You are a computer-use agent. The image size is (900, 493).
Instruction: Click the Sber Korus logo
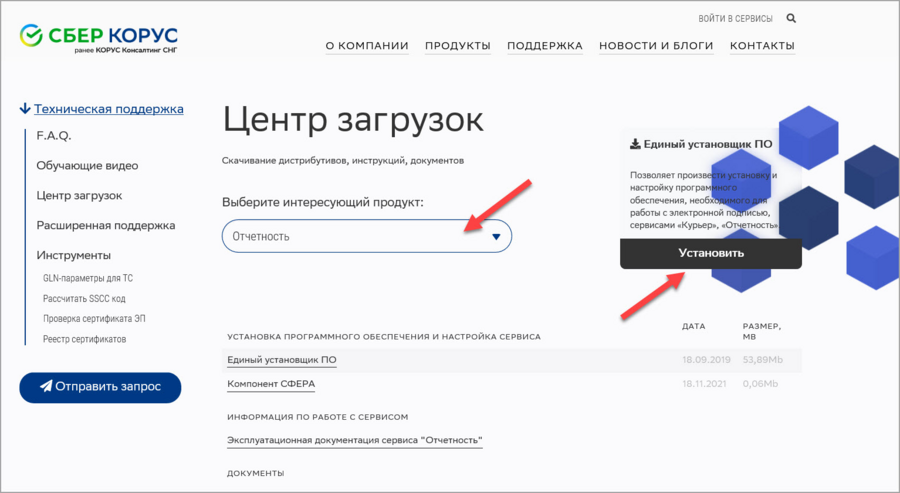pos(99,38)
